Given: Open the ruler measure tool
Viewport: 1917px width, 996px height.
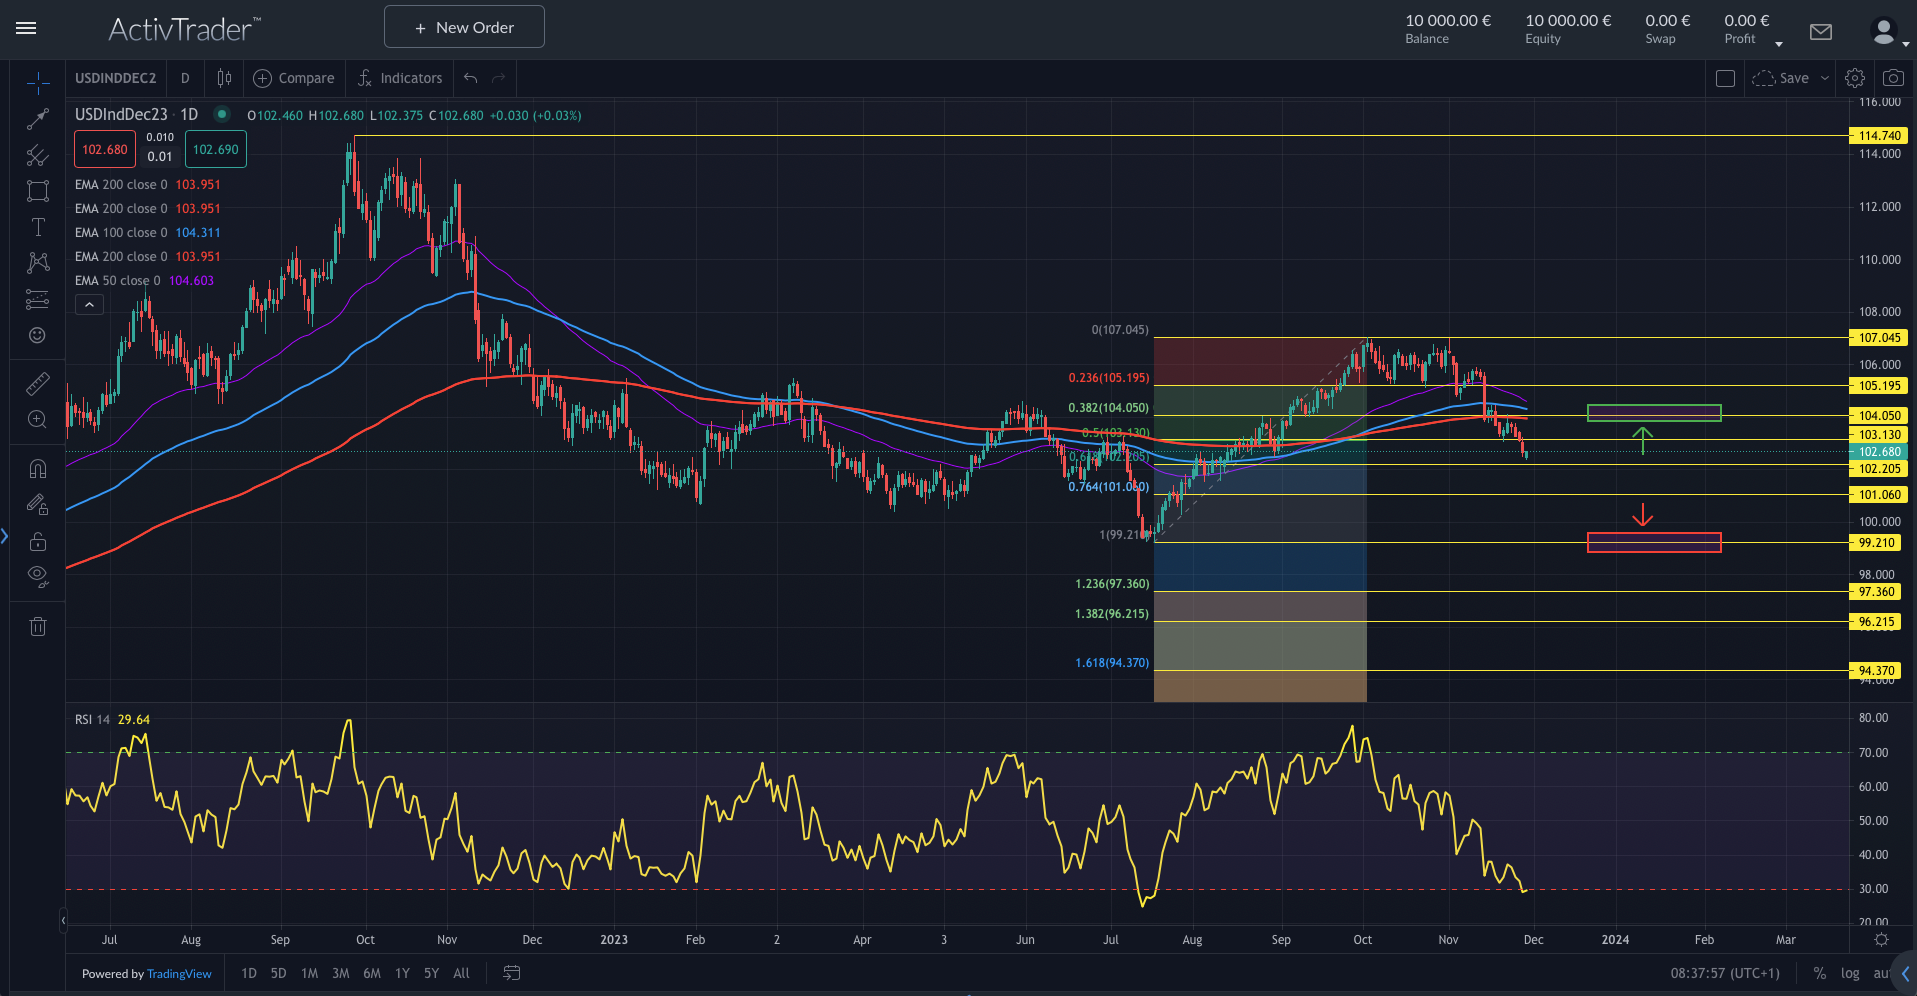Looking at the screenshot, I should [37, 384].
